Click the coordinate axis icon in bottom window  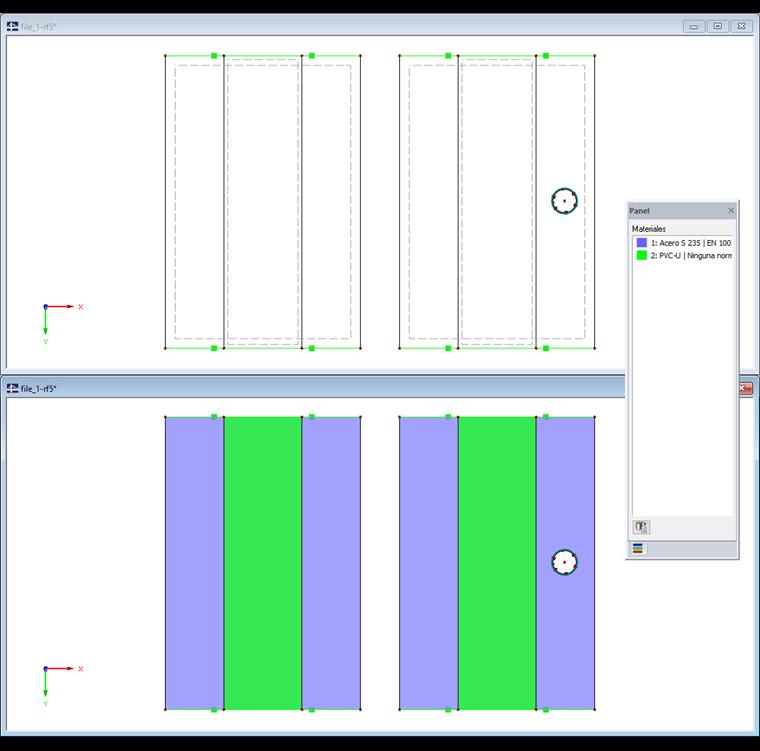tap(62, 686)
